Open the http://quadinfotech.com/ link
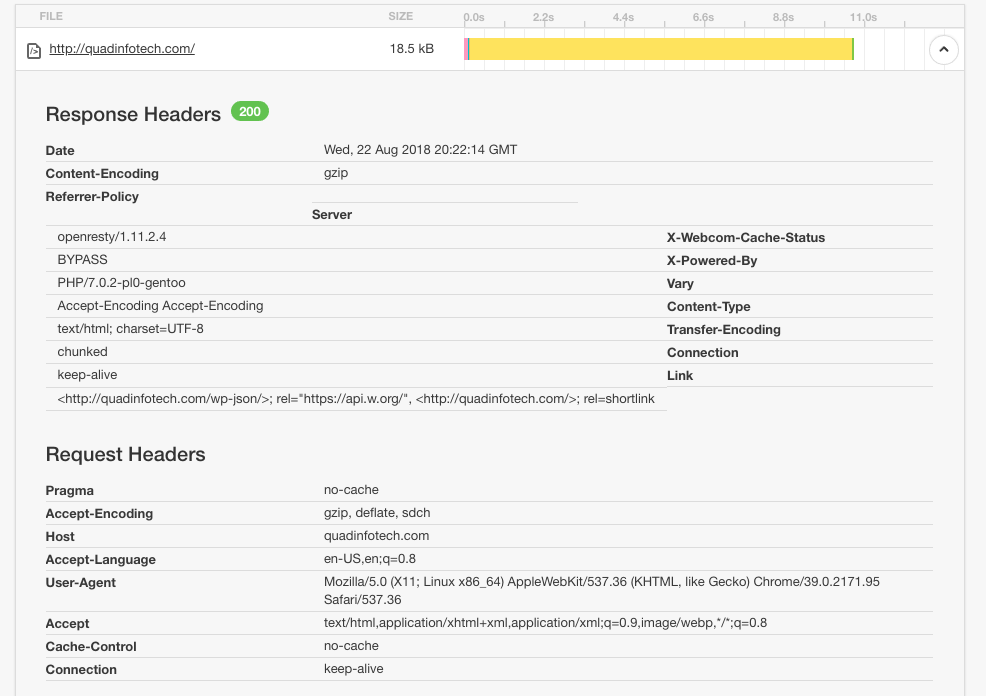The height and width of the screenshot is (696, 986). tap(122, 49)
